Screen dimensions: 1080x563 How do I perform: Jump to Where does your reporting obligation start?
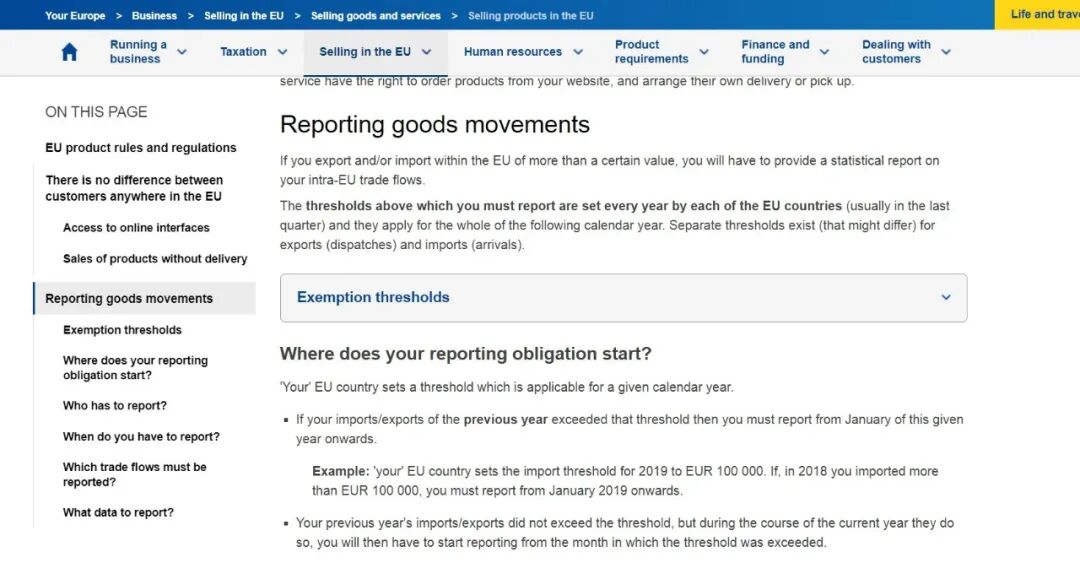point(135,368)
